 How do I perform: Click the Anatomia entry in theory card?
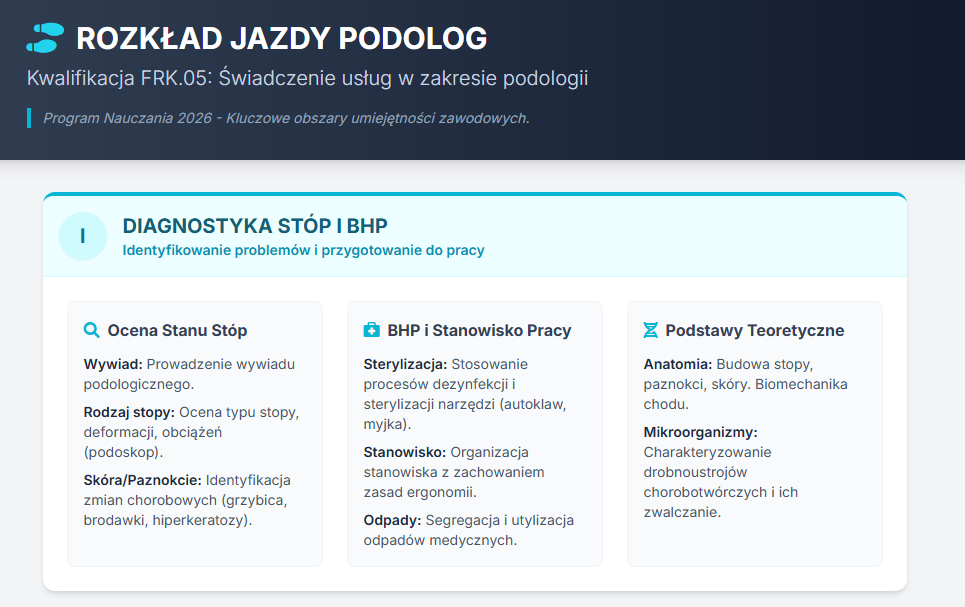point(745,384)
